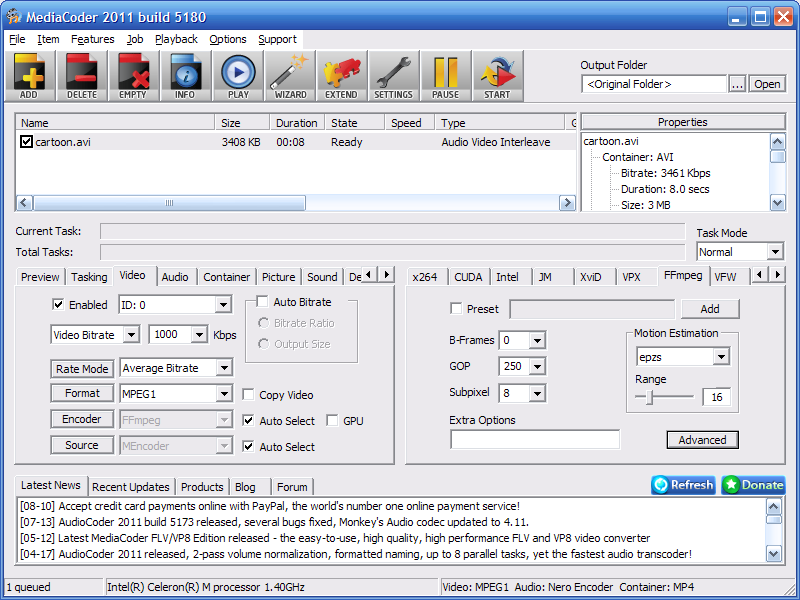Open the Subpixel dropdown
The width and height of the screenshot is (800, 600).
click(x=537, y=393)
